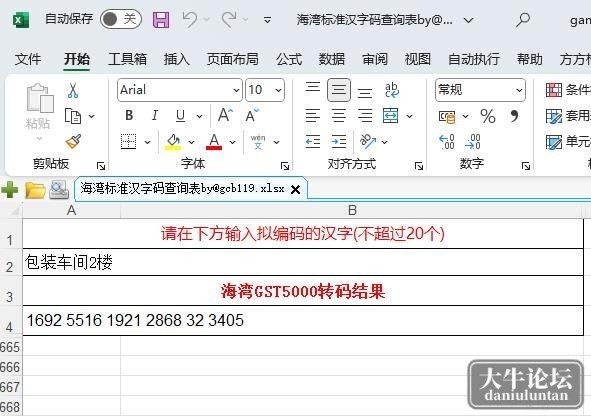Click the green plus new-tab icon
Viewport: 591px width, 416px height.
[9, 189]
